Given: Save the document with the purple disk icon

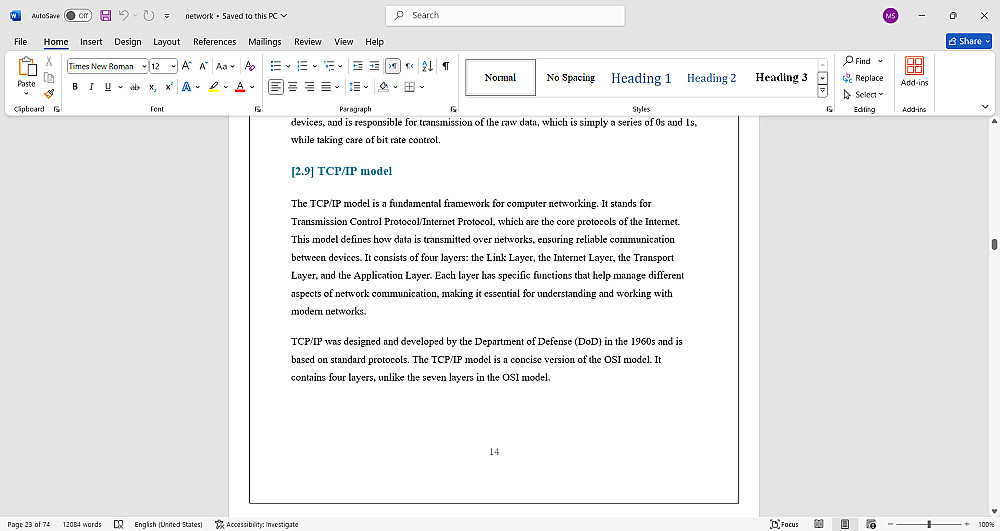Looking at the screenshot, I should (x=105, y=15).
